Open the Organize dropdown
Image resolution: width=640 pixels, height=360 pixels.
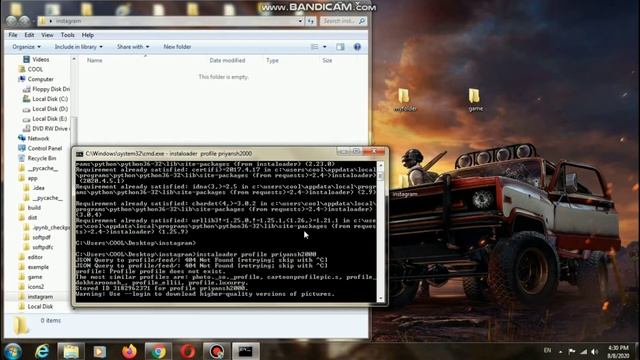point(27,47)
